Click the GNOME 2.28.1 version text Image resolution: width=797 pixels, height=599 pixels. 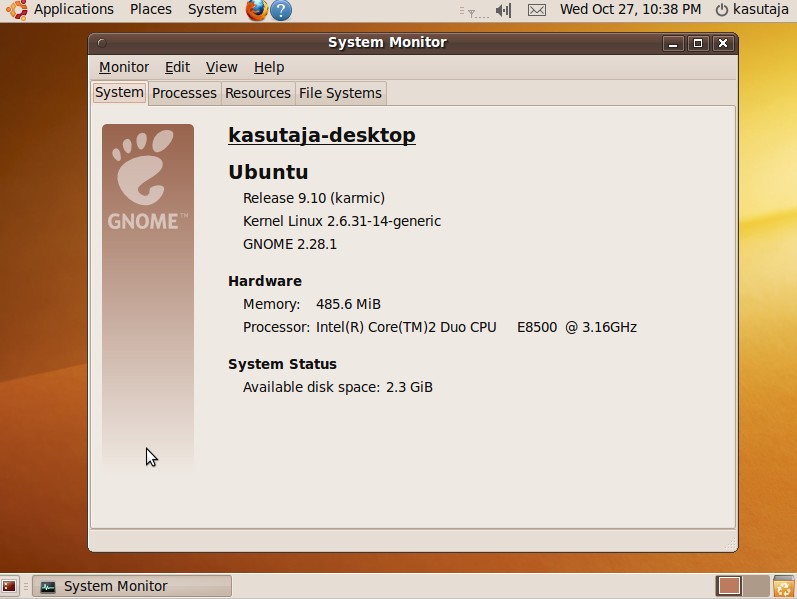click(290, 244)
